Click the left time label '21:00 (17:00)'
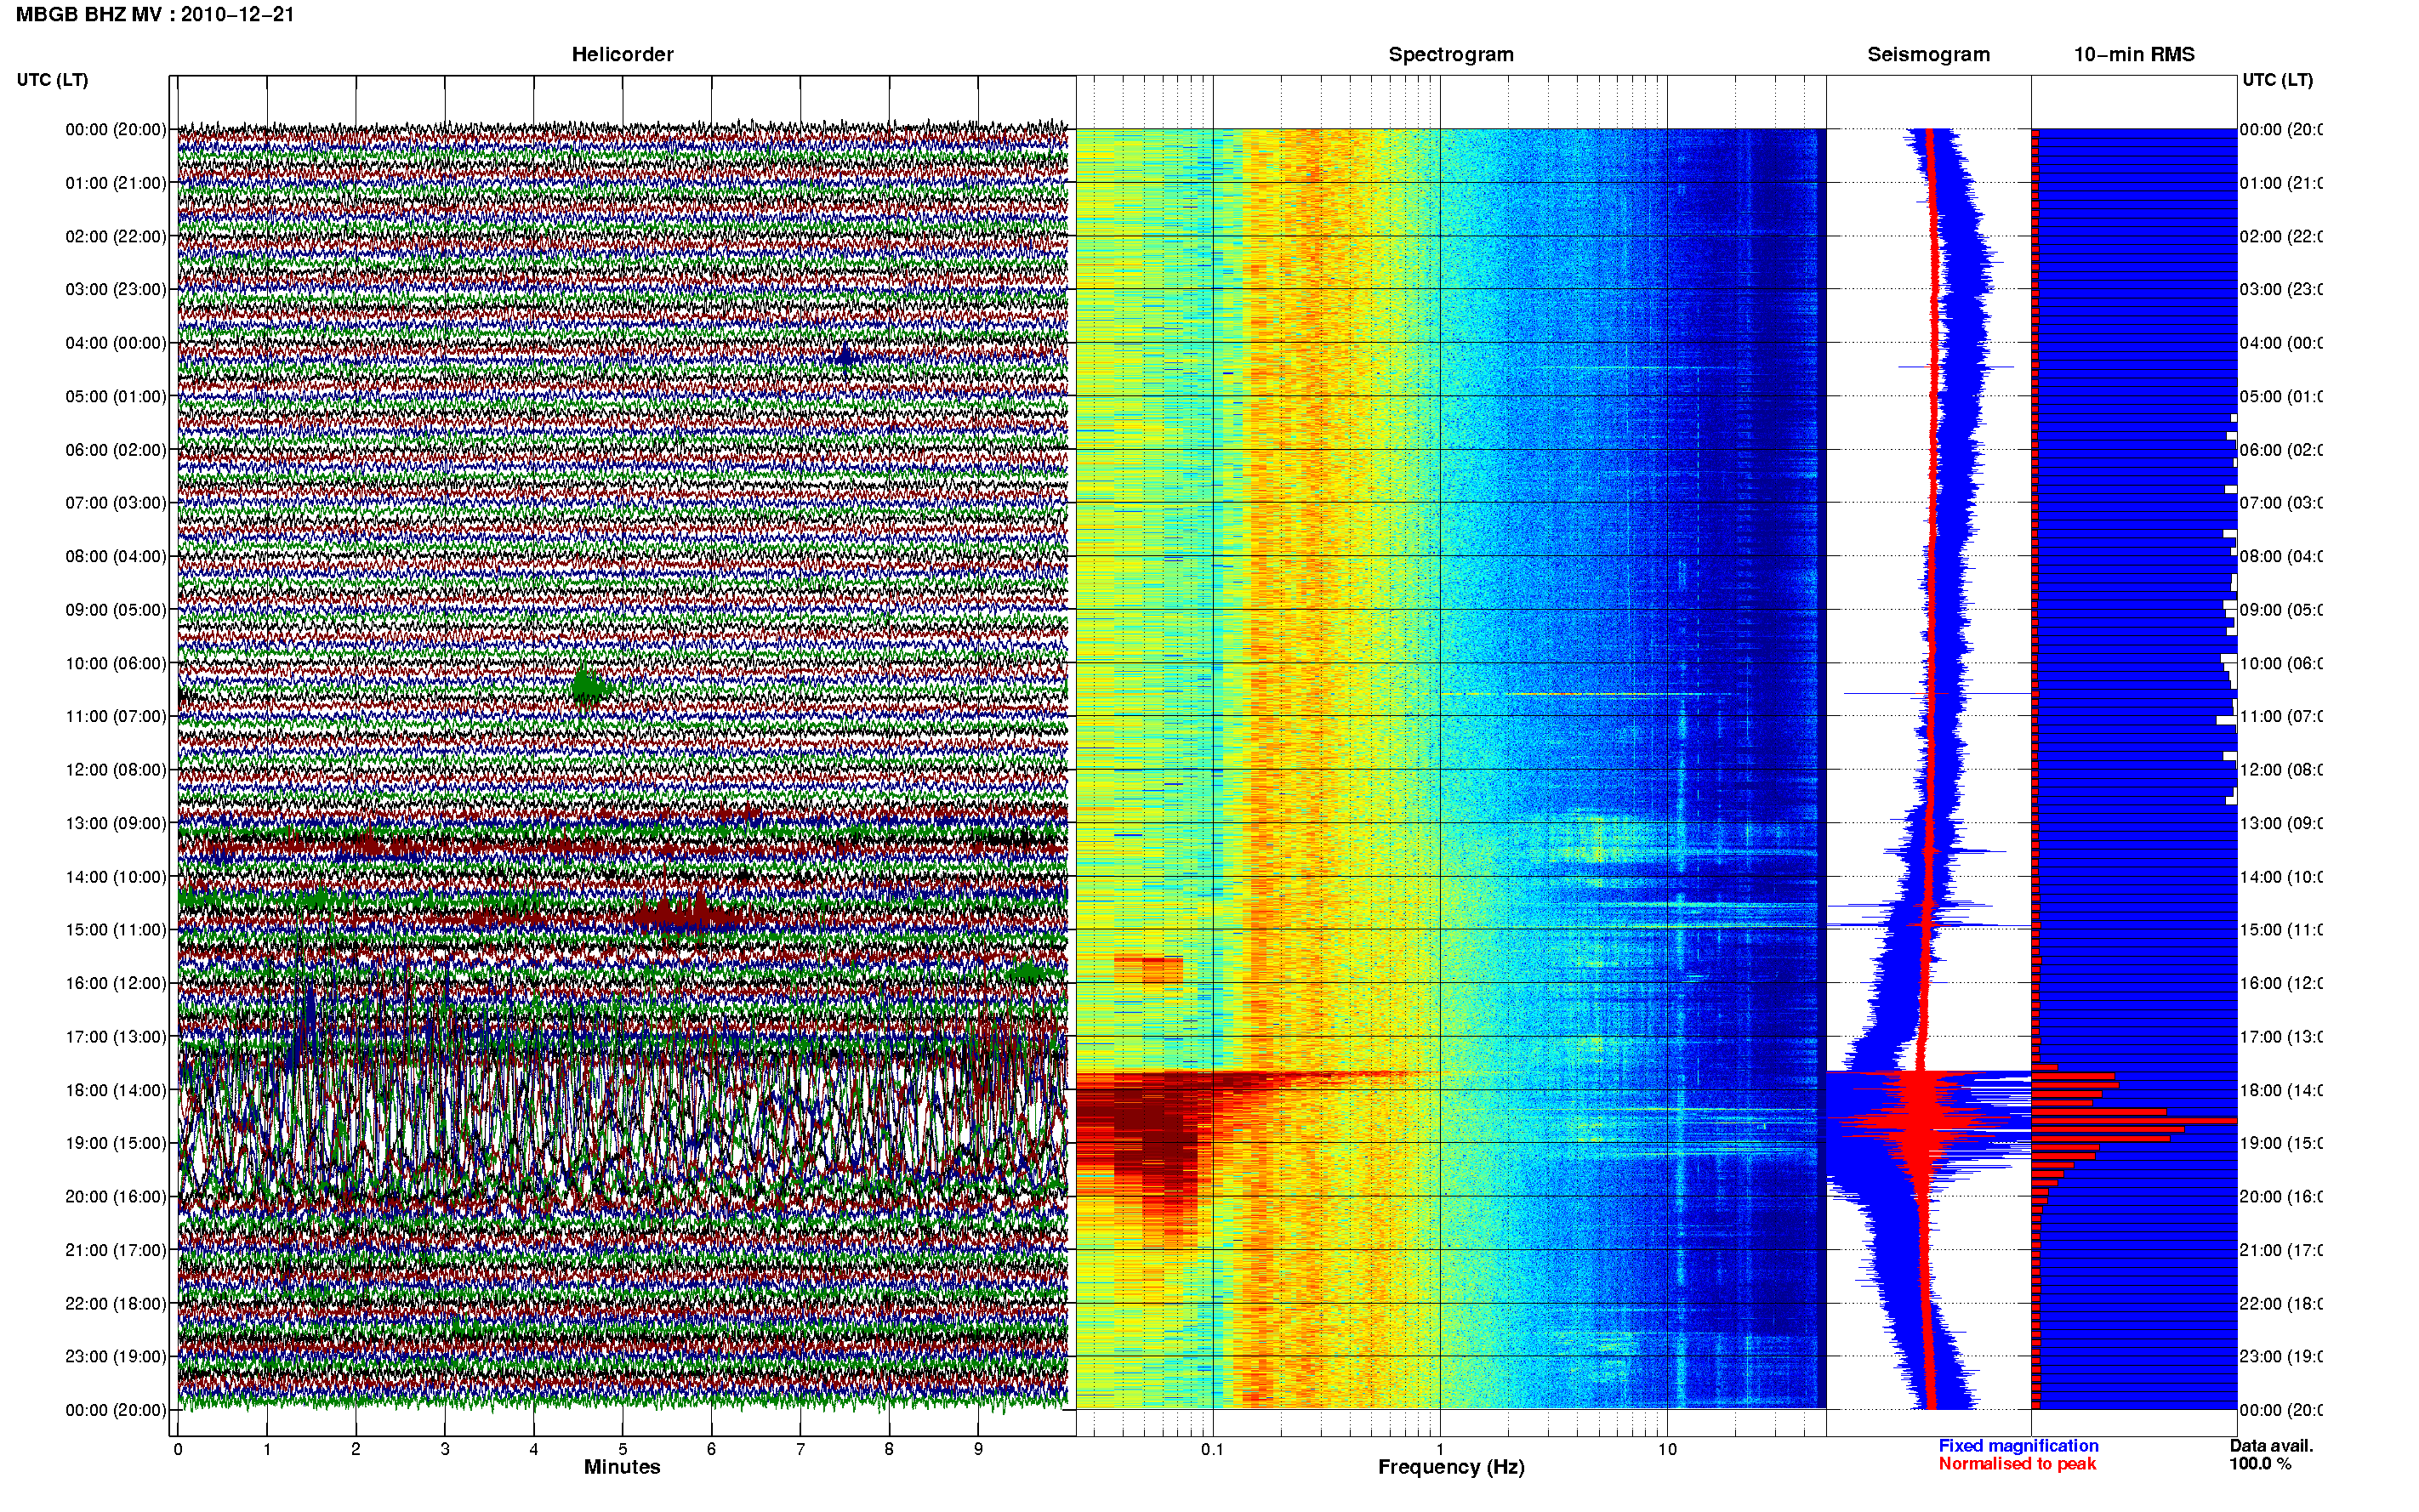This screenshot has height=1512, width=2419. 116,1250
